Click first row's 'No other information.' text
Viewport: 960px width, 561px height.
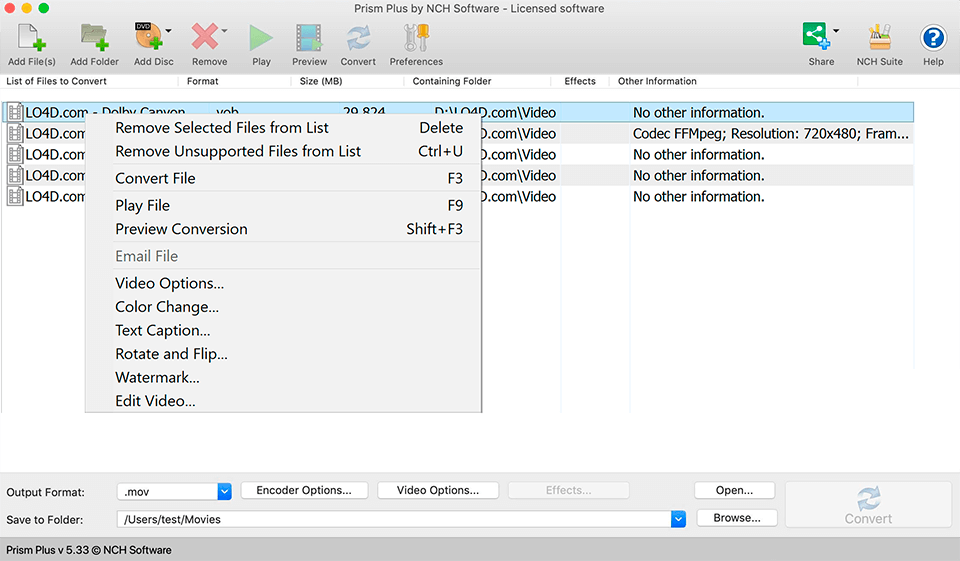pos(699,113)
